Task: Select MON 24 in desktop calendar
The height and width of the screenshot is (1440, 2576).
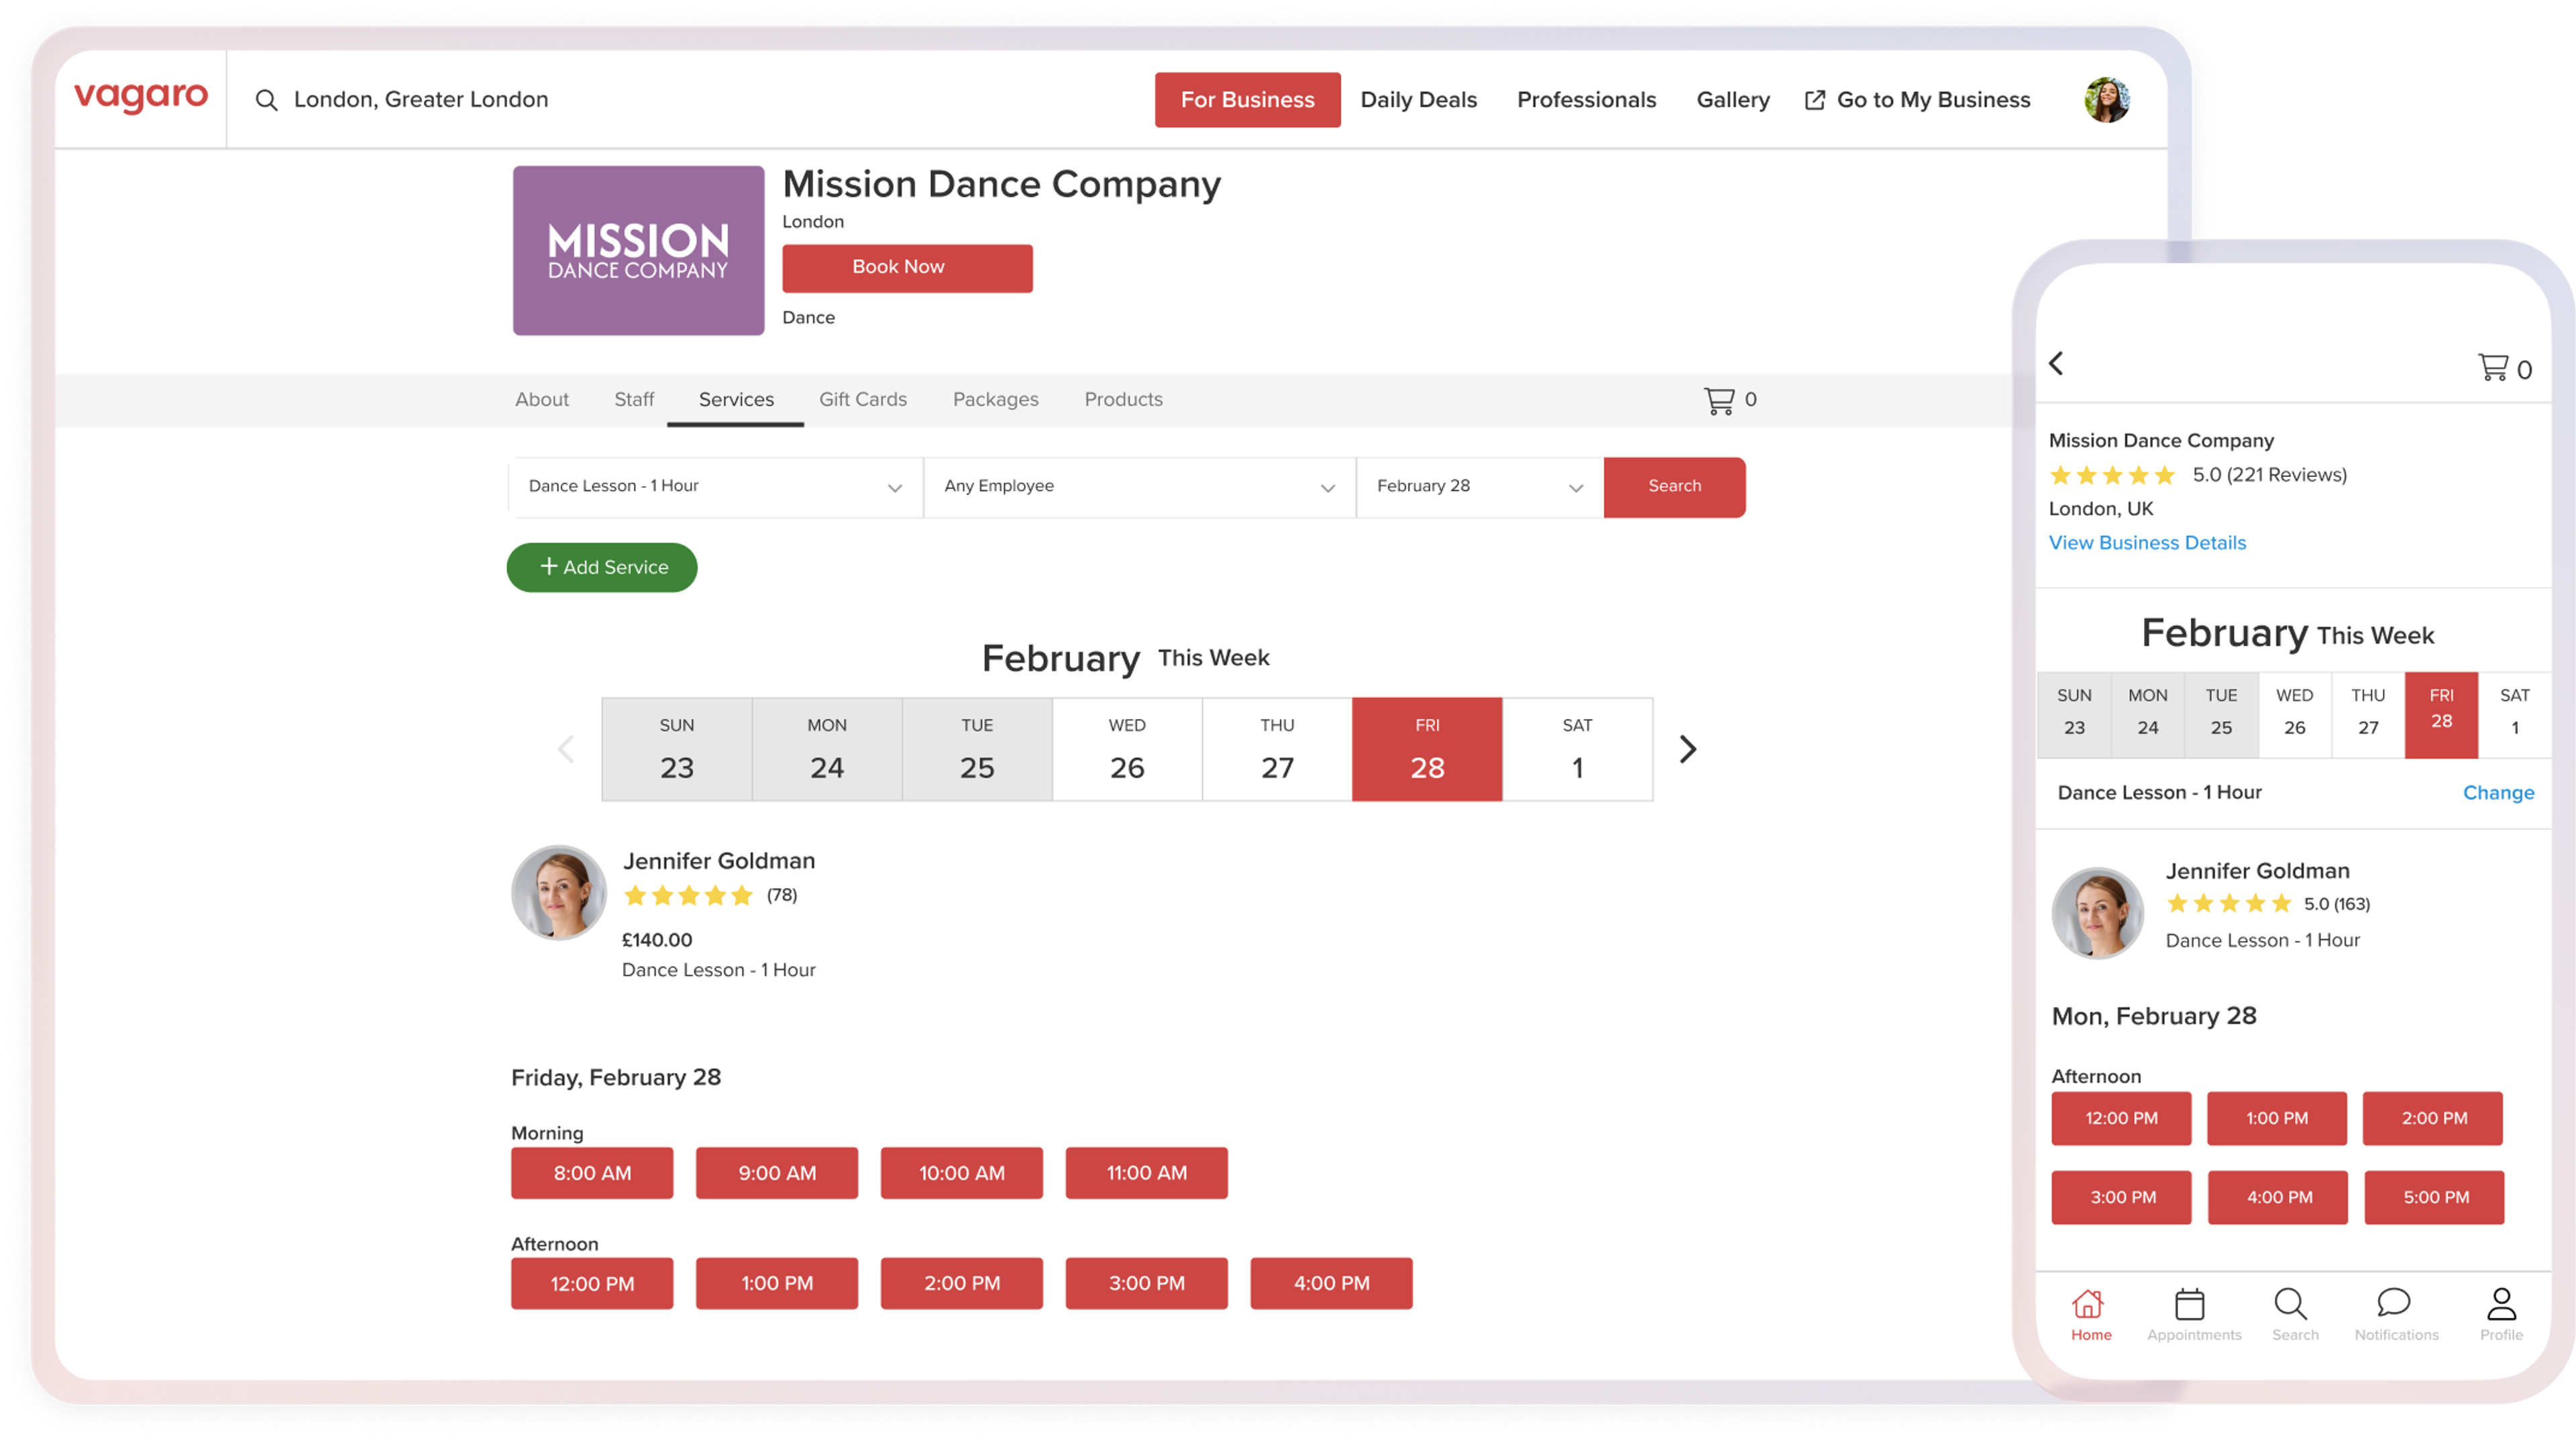Action: pyautogui.click(x=827, y=749)
